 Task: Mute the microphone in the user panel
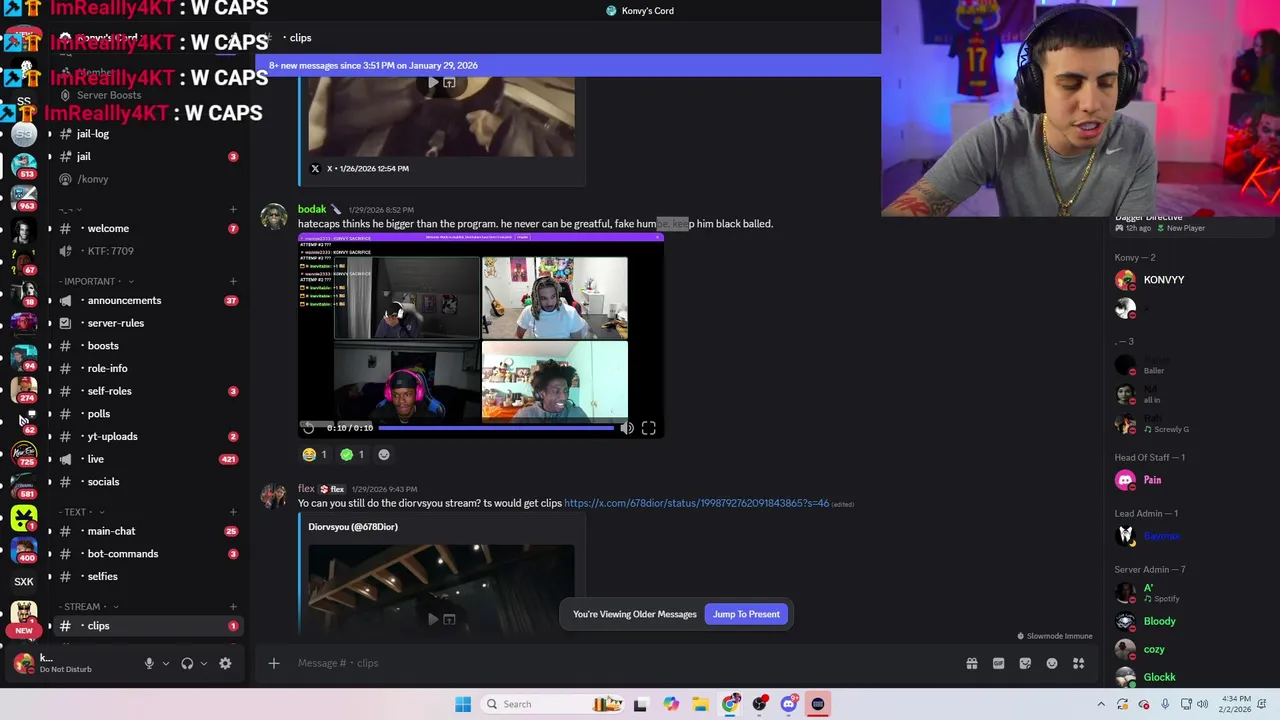tap(149, 663)
